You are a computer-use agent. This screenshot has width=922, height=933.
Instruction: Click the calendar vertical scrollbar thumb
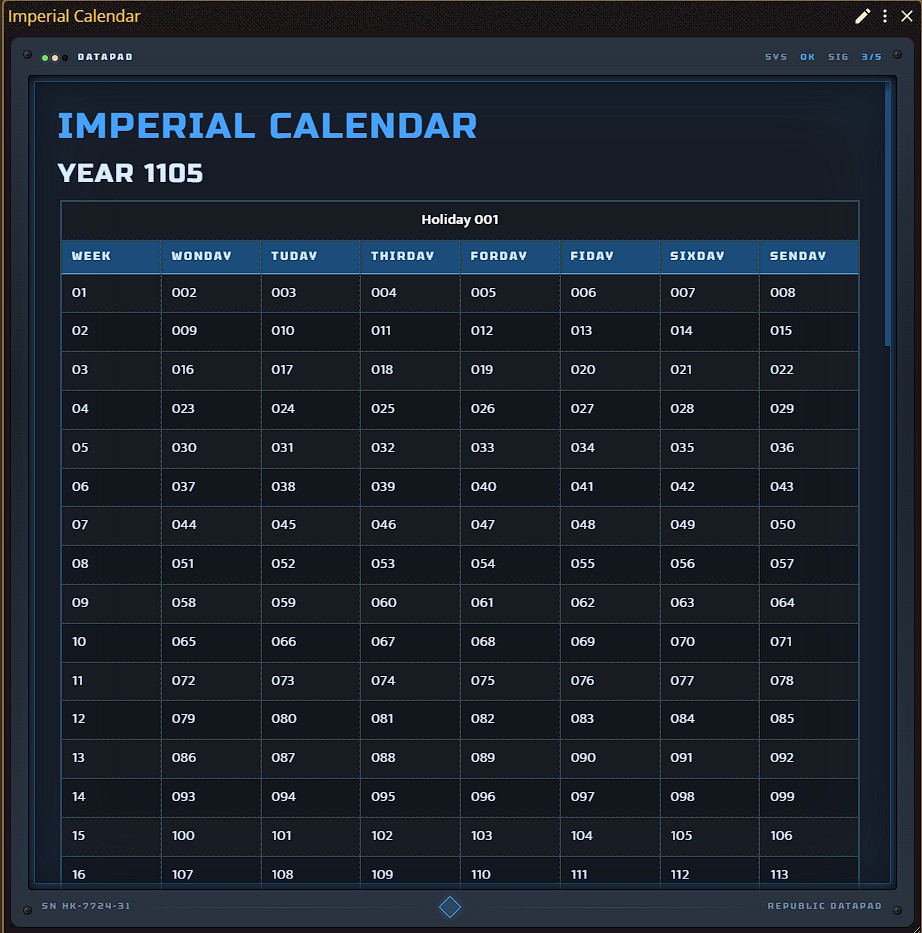coord(887,214)
